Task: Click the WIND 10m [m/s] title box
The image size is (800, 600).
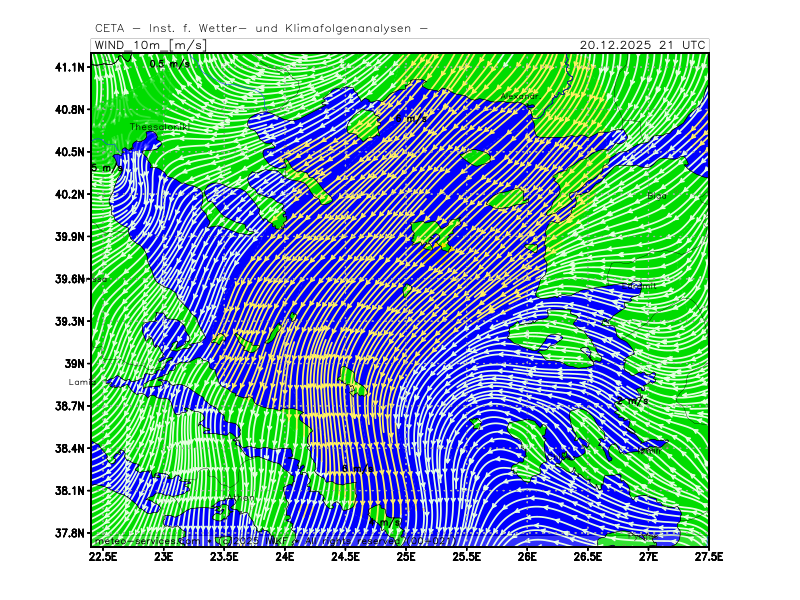Action: (x=150, y=45)
